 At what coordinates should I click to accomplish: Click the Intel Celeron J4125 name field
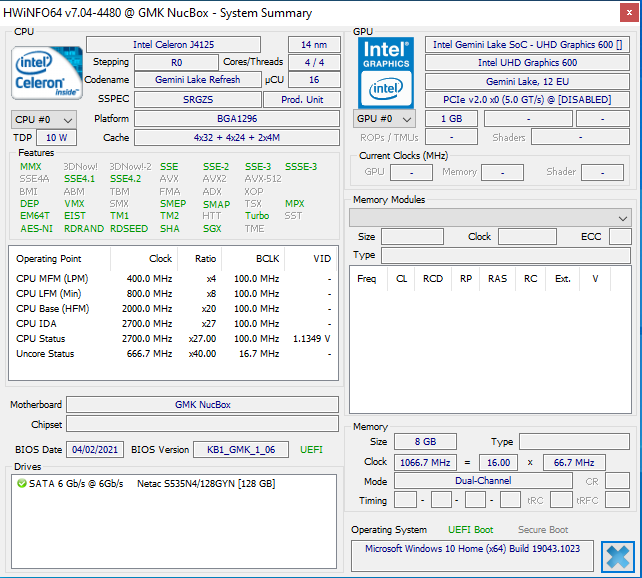click(x=173, y=45)
